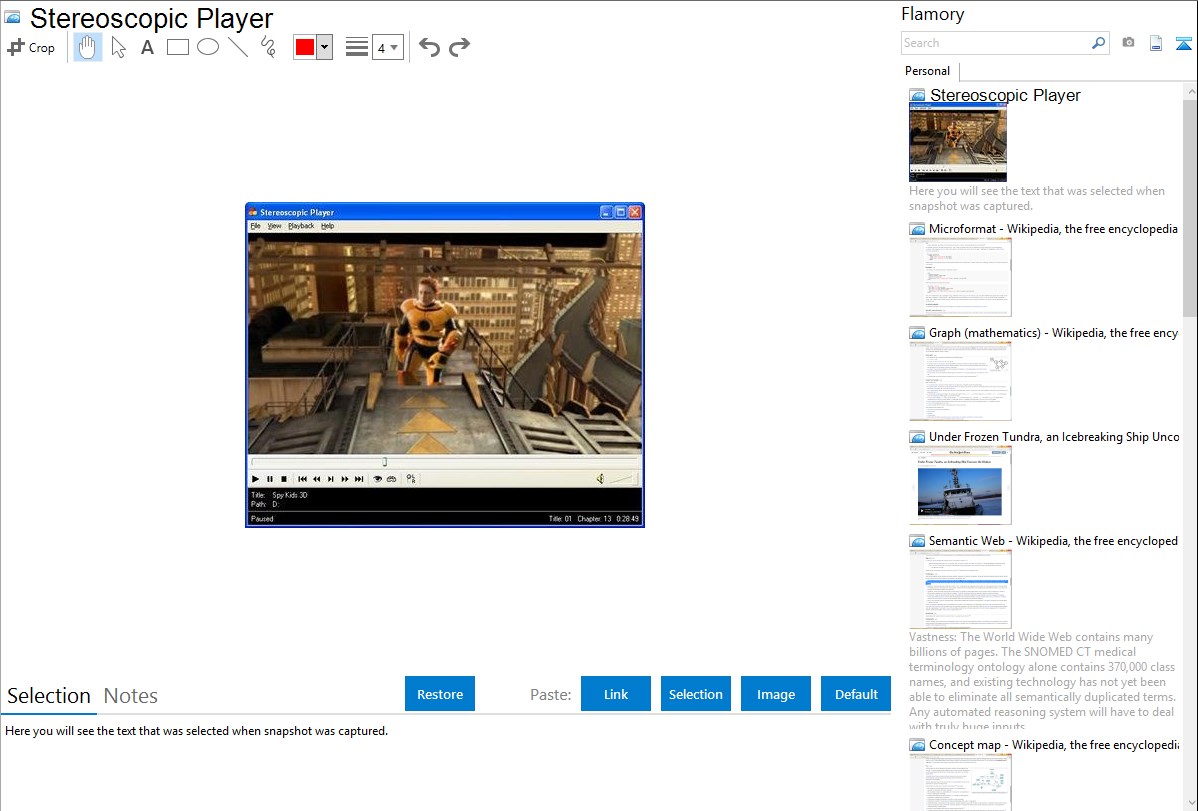Undo the last annotation

[429, 47]
